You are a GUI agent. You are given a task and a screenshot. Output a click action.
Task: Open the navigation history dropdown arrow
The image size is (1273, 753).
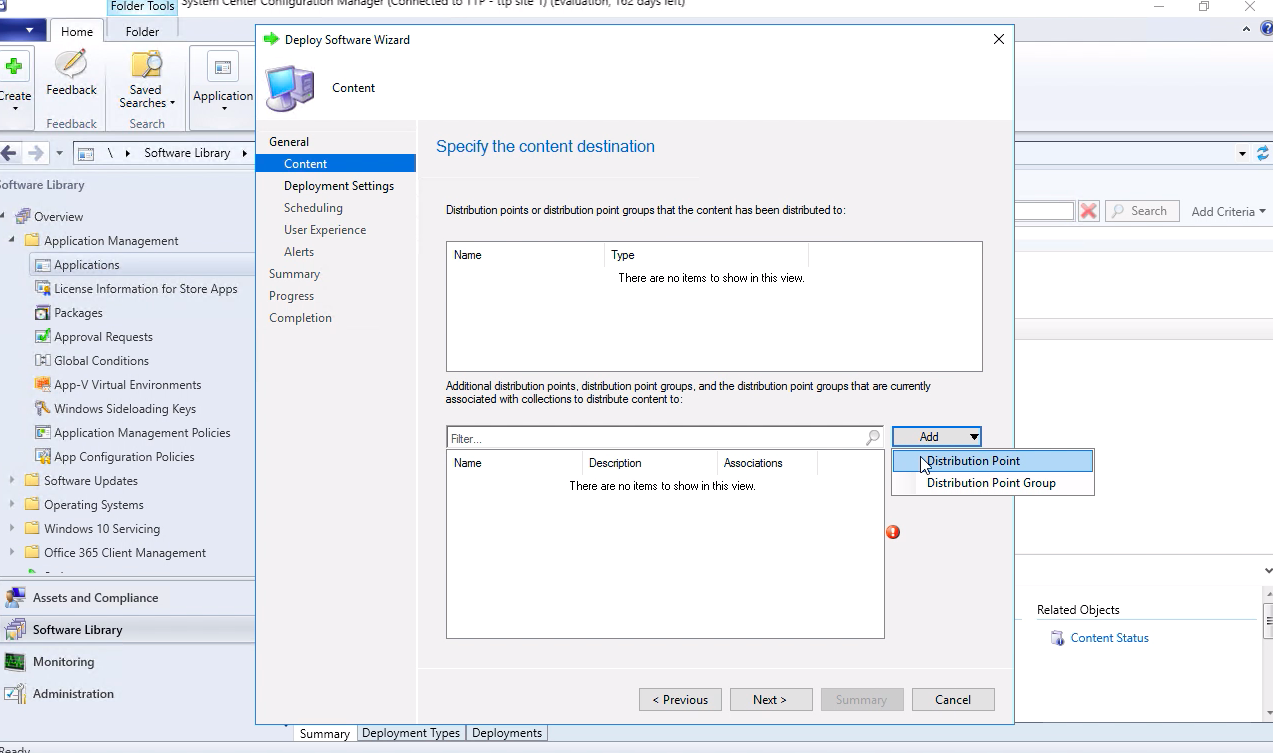click(x=59, y=154)
